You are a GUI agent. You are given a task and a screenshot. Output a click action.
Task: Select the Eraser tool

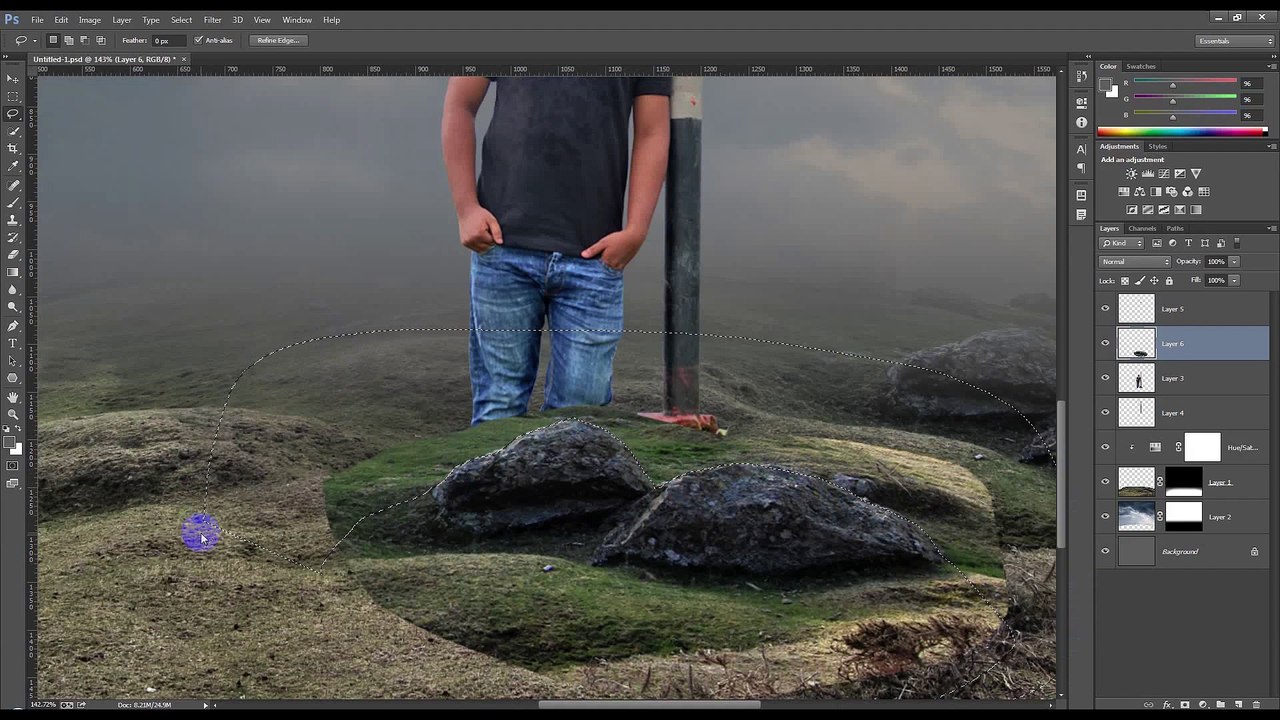tap(13, 255)
